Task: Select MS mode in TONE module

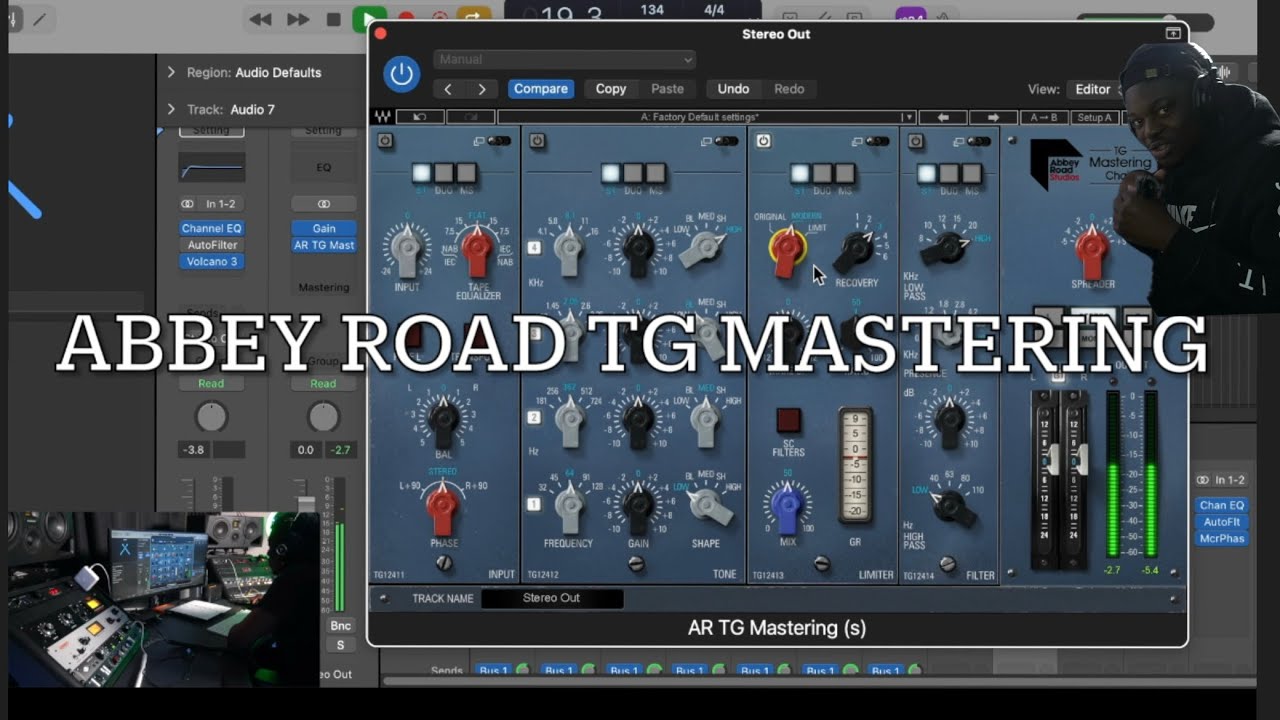Action: click(x=656, y=173)
